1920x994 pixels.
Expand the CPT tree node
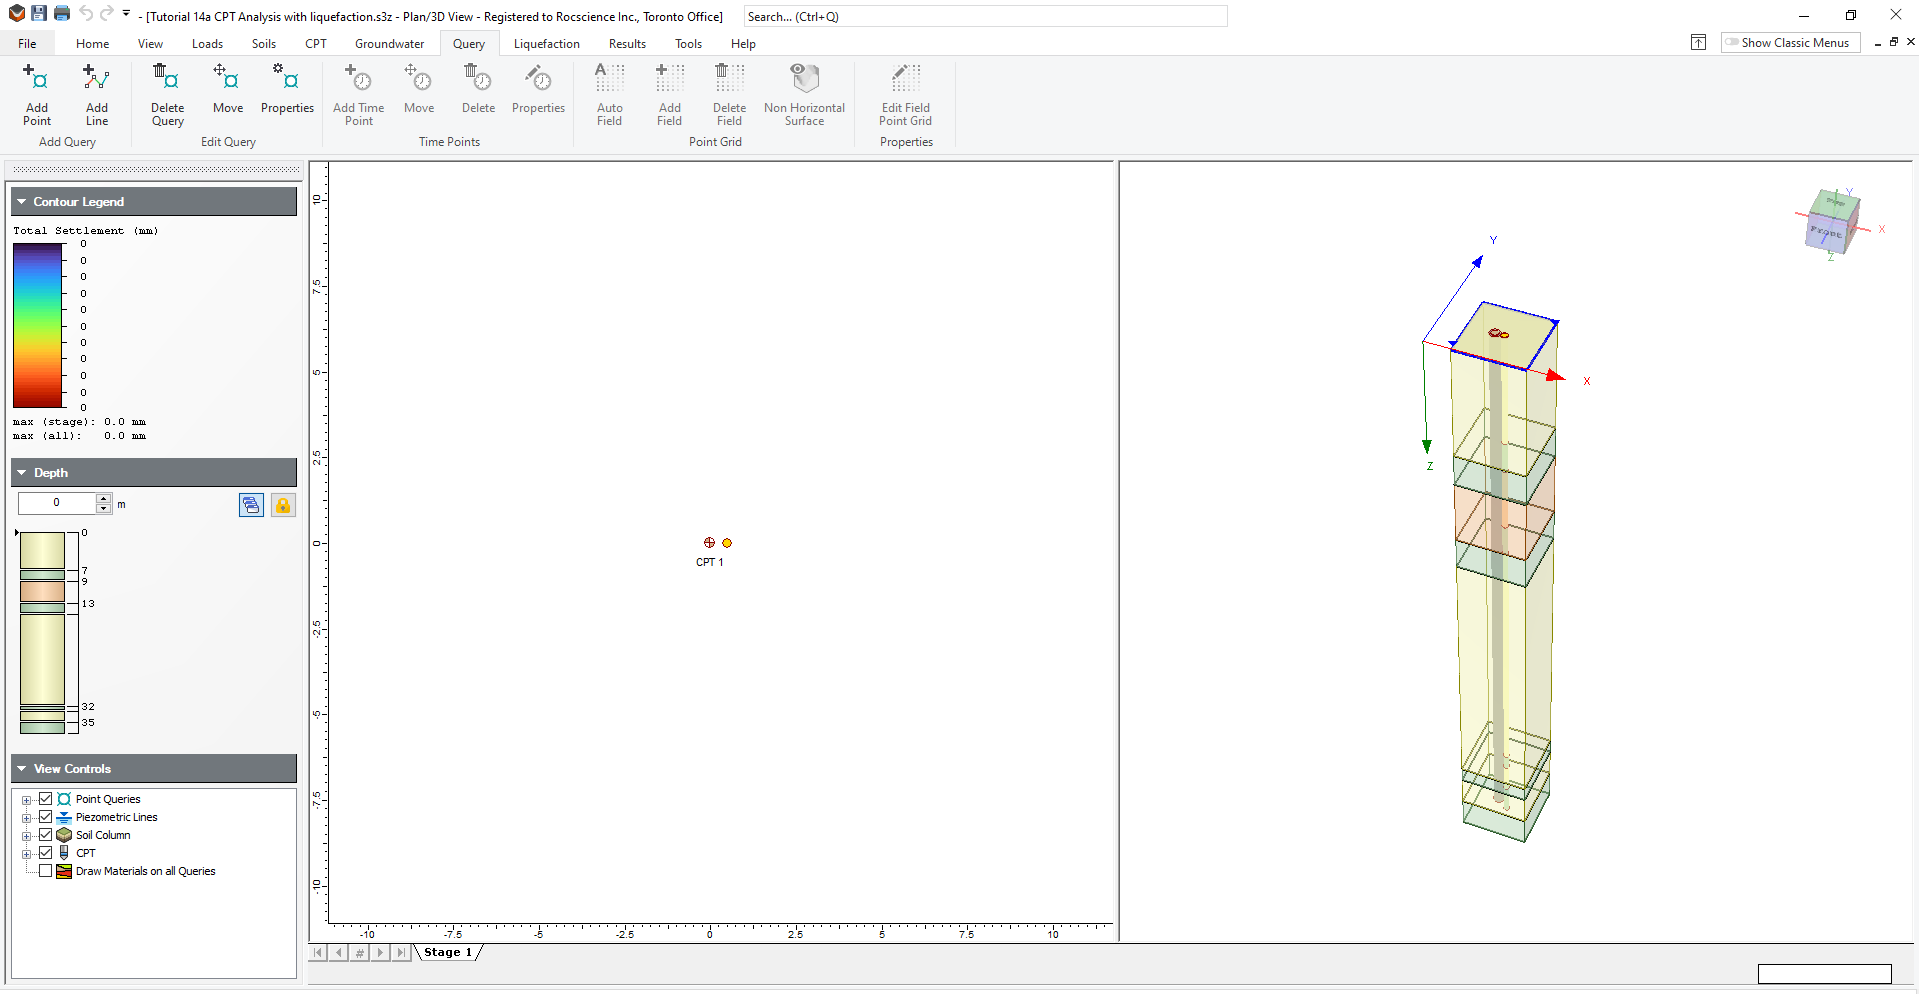point(27,853)
